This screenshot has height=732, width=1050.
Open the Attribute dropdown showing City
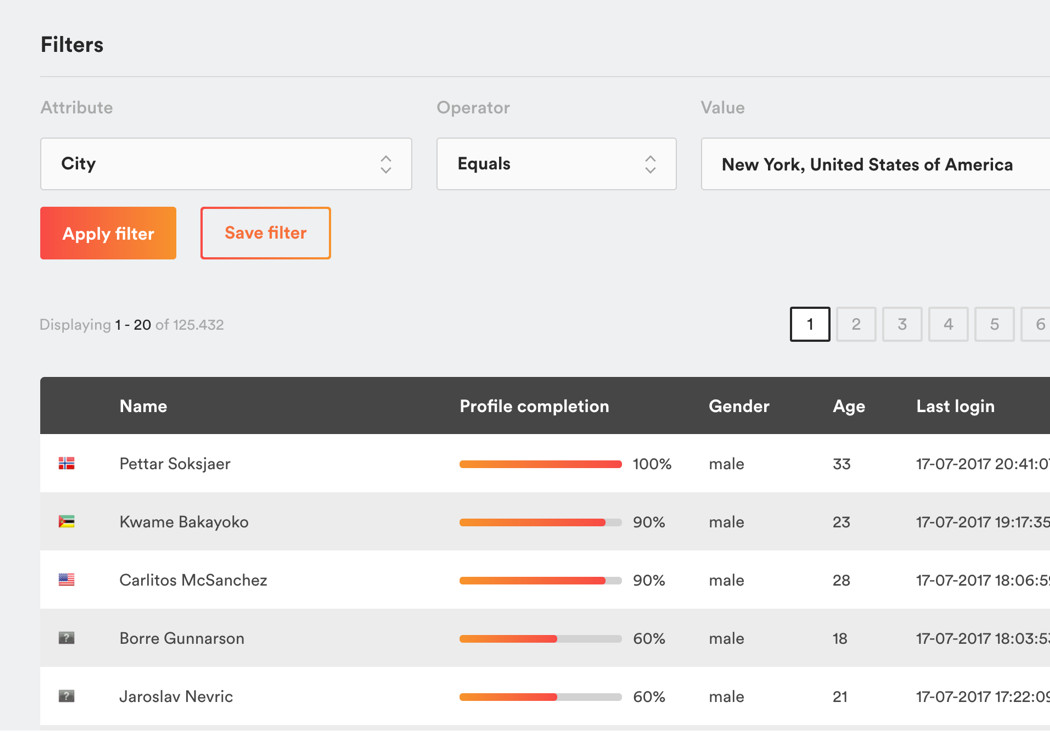(x=226, y=164)
